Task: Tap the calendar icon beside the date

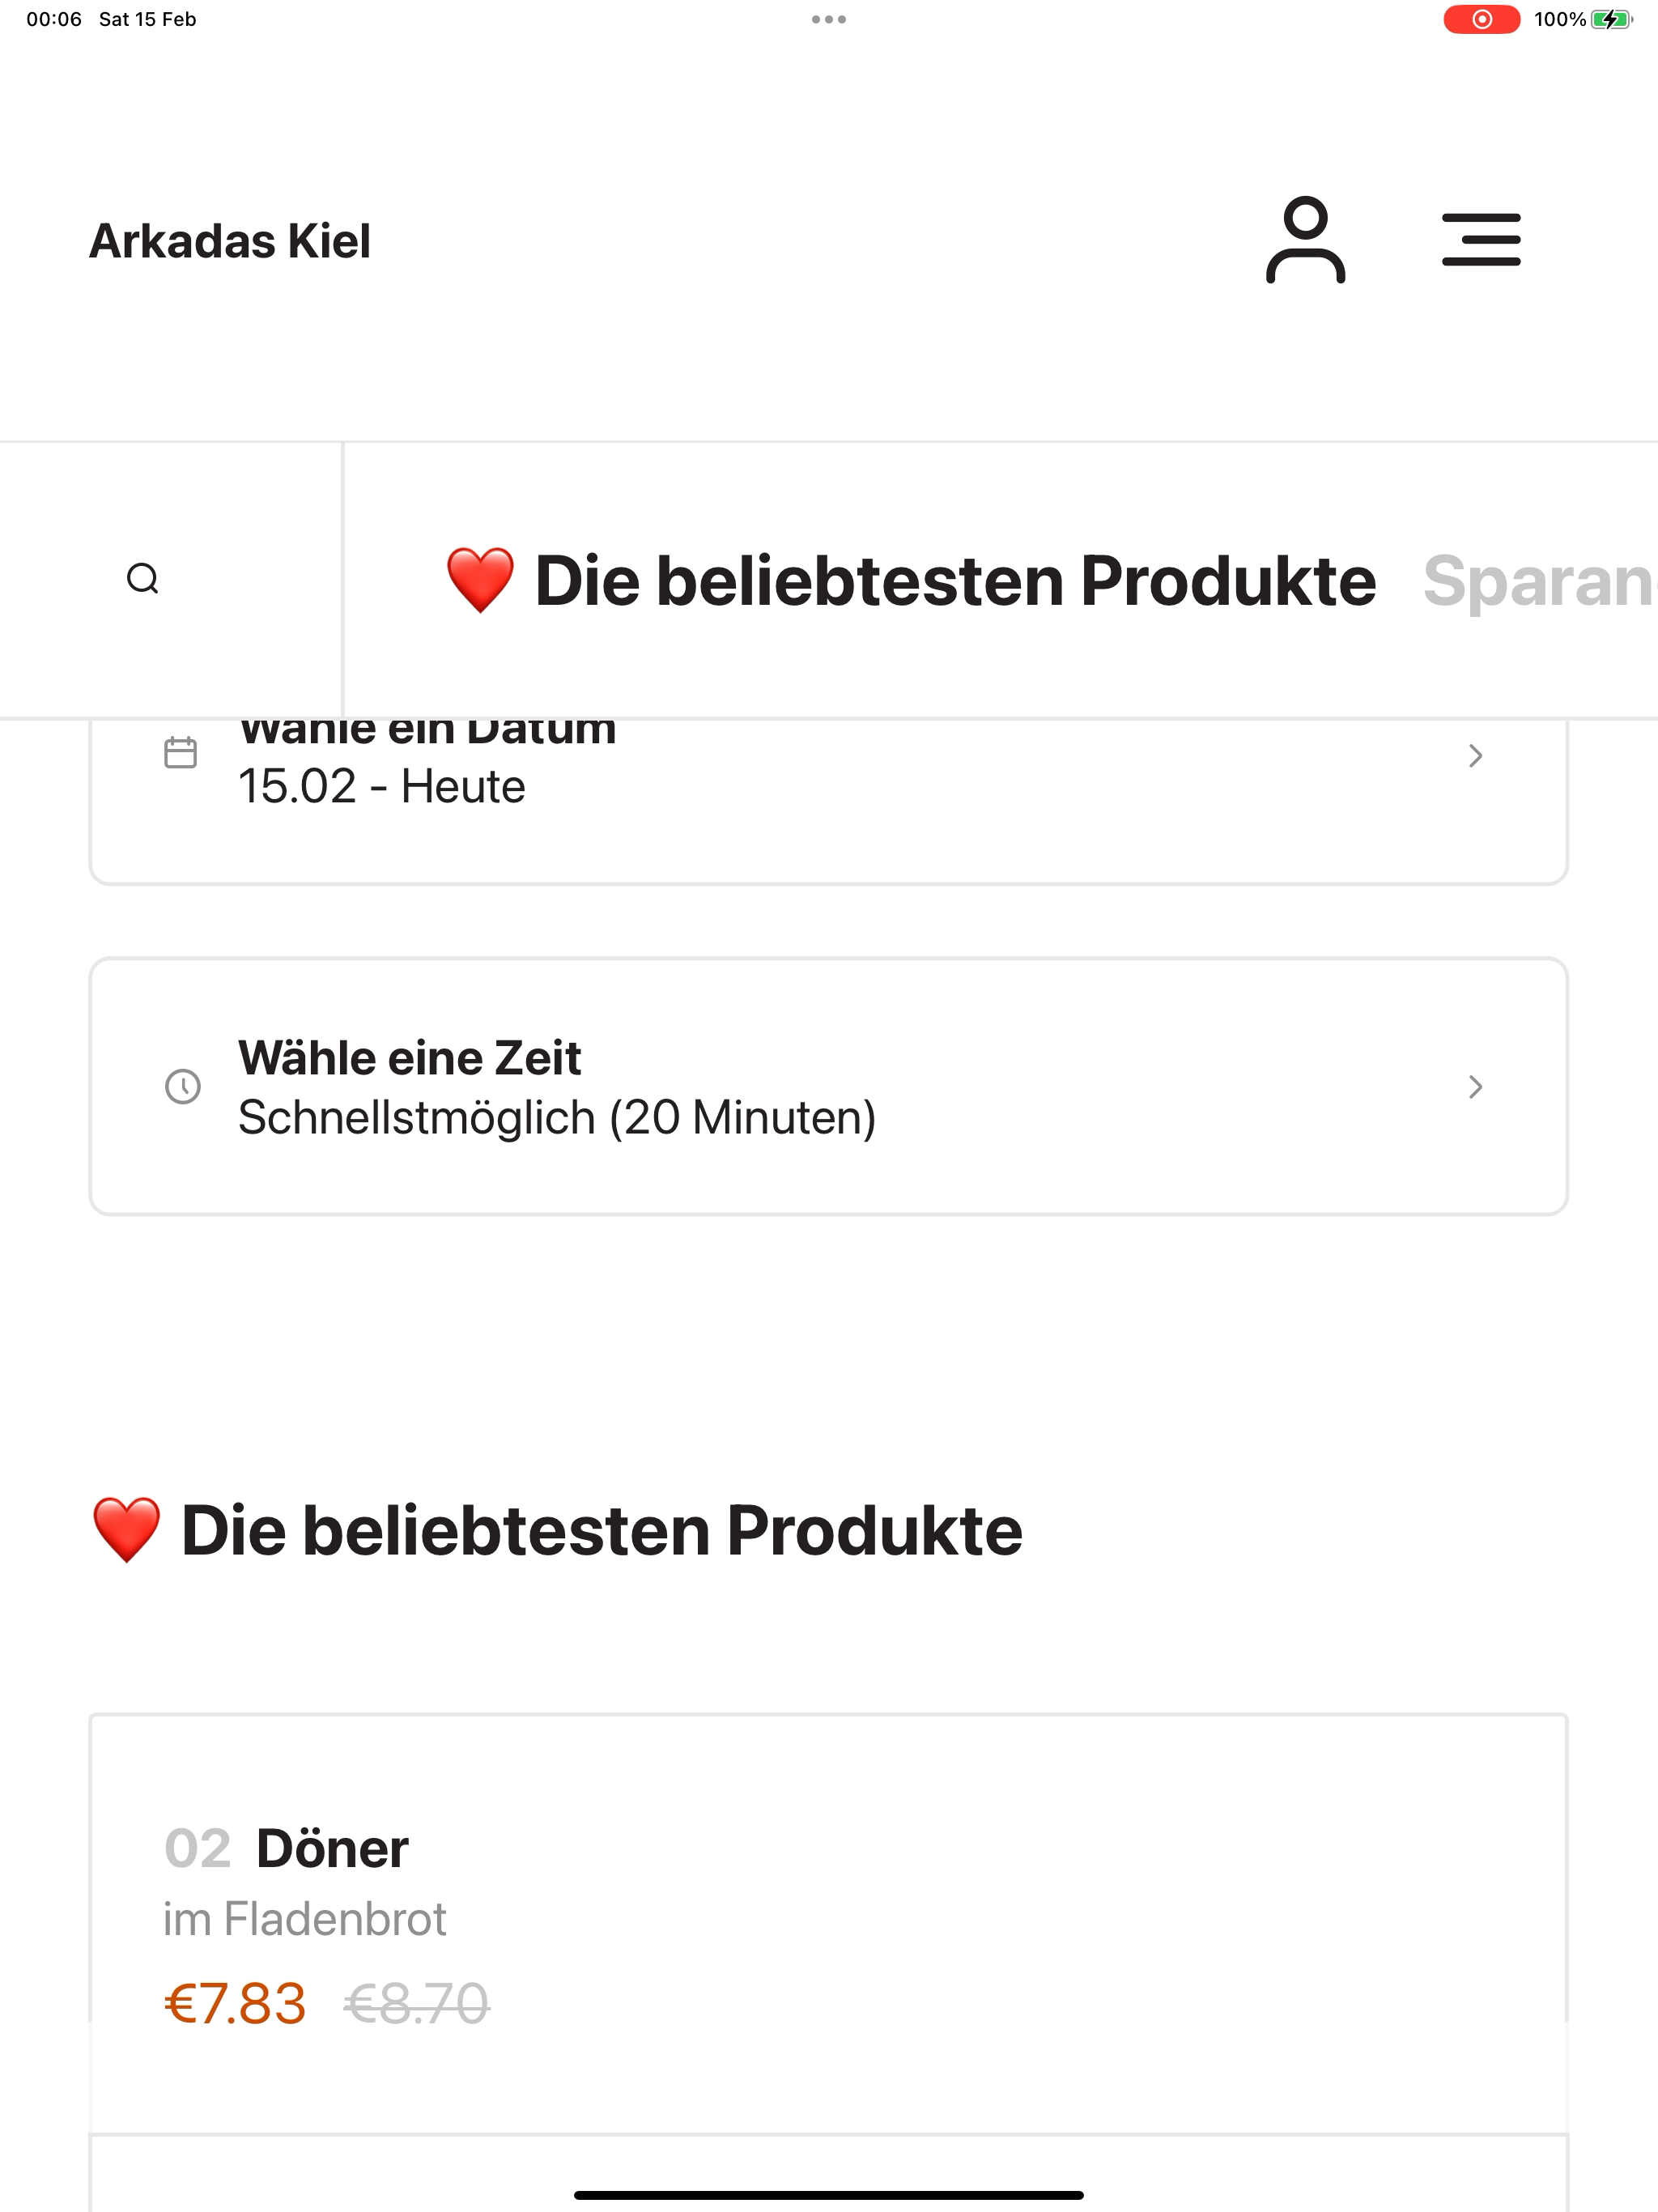Action: (x=180, y=752)
